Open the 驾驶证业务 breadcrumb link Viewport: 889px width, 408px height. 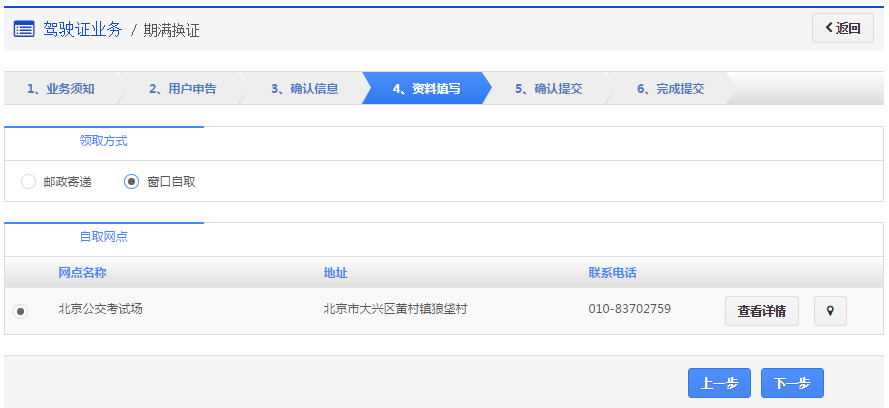pos(82,29)
